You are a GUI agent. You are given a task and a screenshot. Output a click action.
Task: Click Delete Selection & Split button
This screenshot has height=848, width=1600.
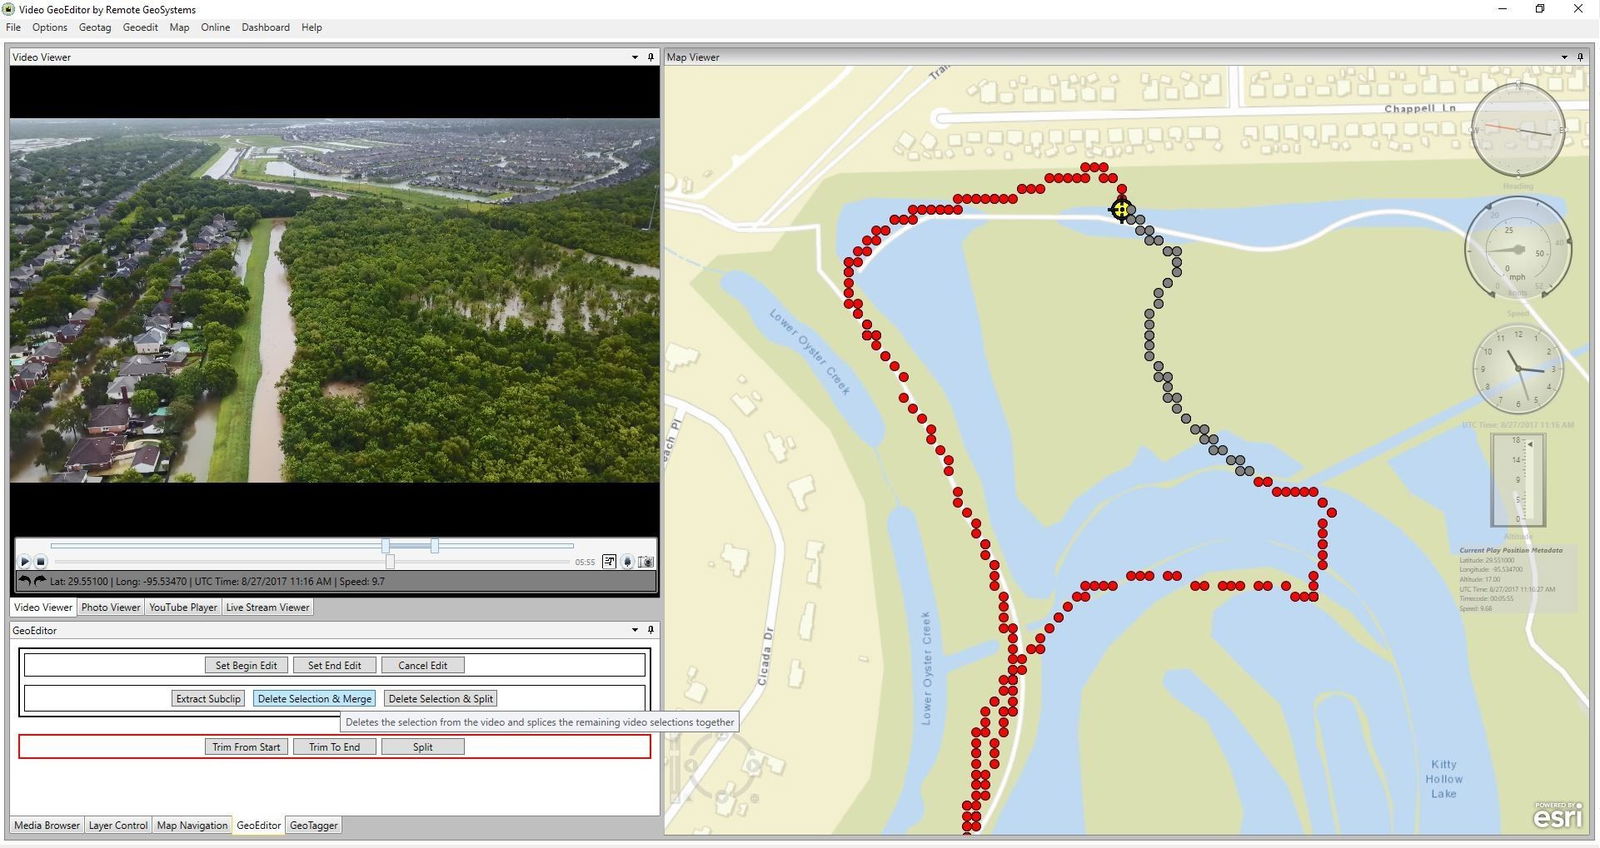coord(440,699)
